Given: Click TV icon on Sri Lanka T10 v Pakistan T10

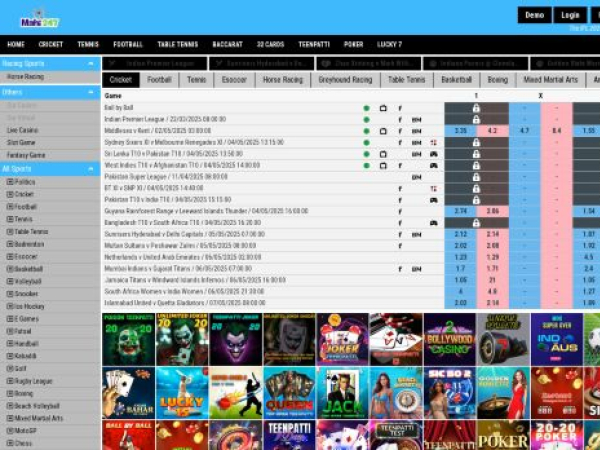Looking at the screenshot, I should point(383,154).
